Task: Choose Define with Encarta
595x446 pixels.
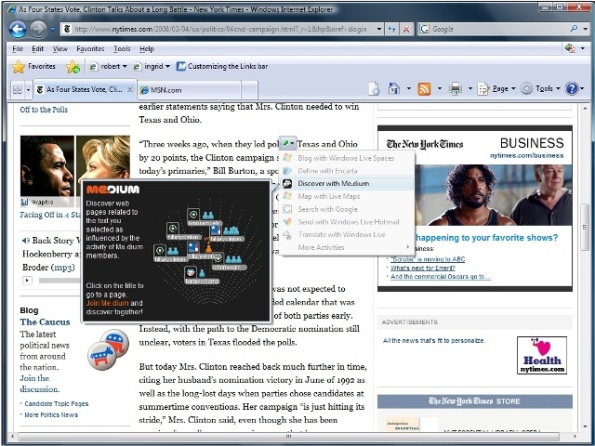Action: tap(346, 171)
